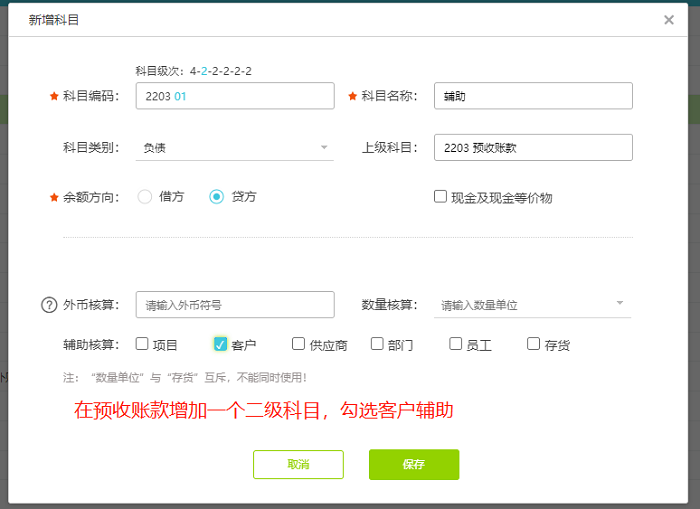Click the 上级科目 field
Screen dimensions: 700x509
click(x=534, y=148)
